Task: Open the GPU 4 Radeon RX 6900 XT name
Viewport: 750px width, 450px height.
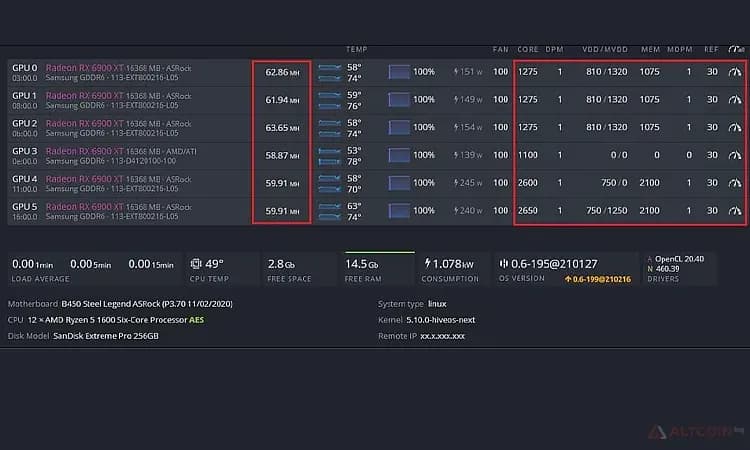Action: click(85, 179)
